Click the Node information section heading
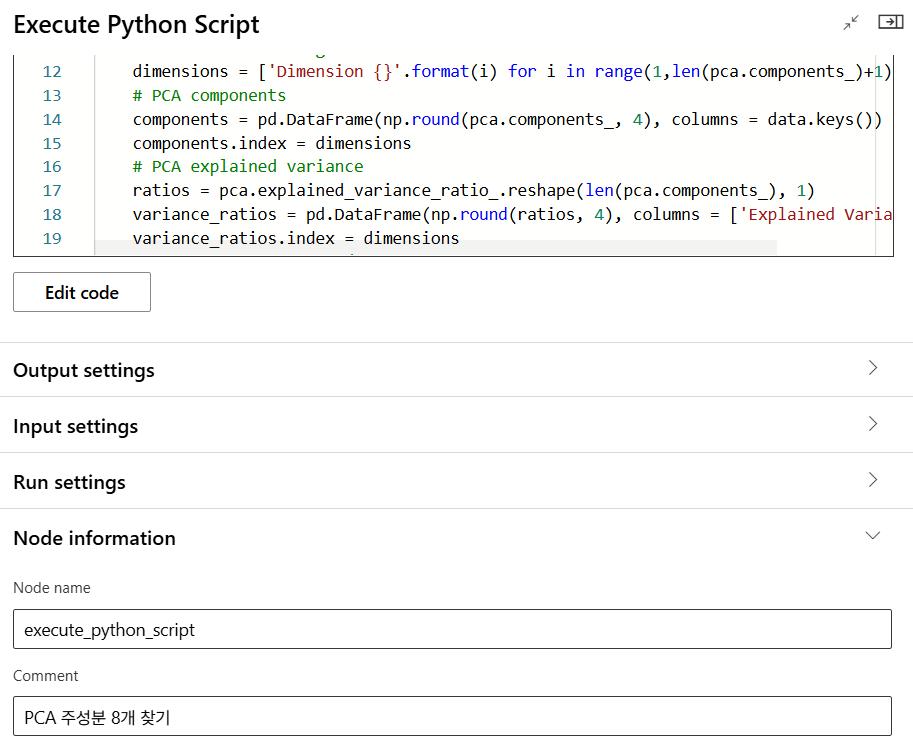Screen dimensions: 913x755 94,539
